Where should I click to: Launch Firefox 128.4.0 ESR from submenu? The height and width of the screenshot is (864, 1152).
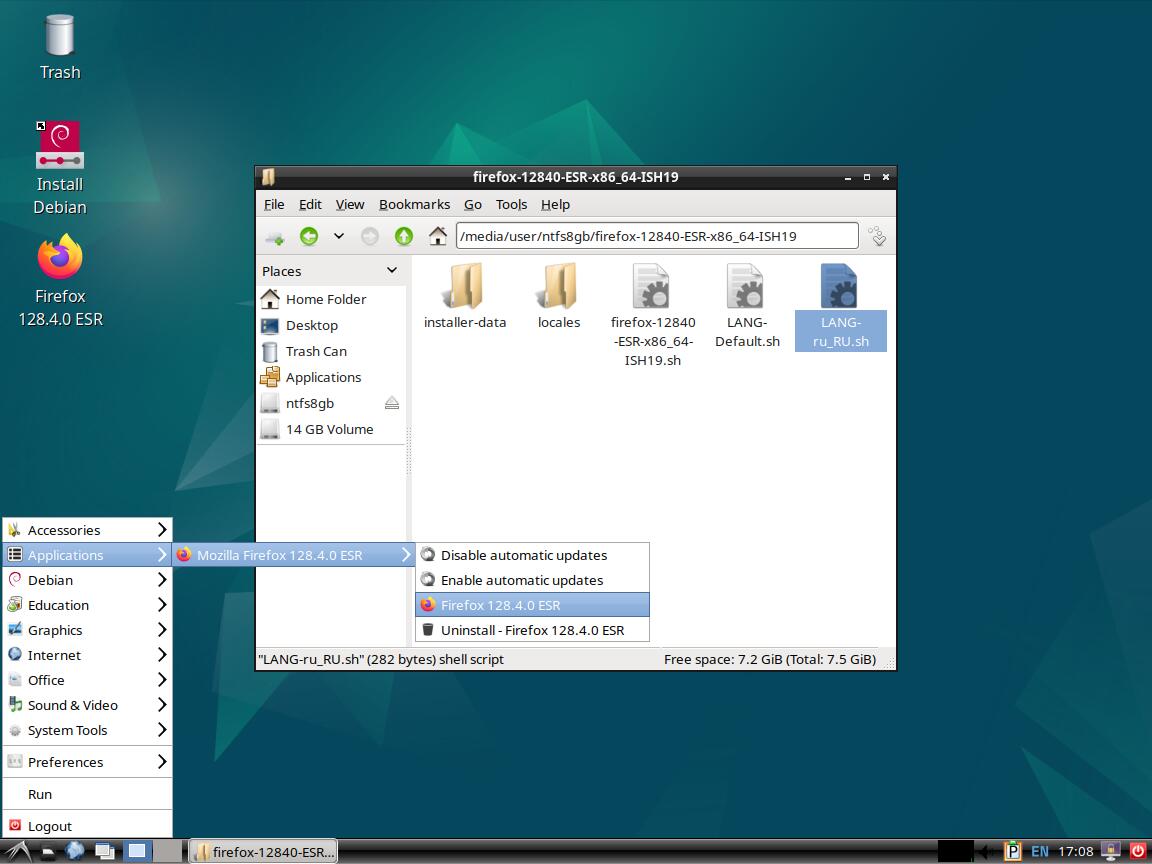point(533,605)
